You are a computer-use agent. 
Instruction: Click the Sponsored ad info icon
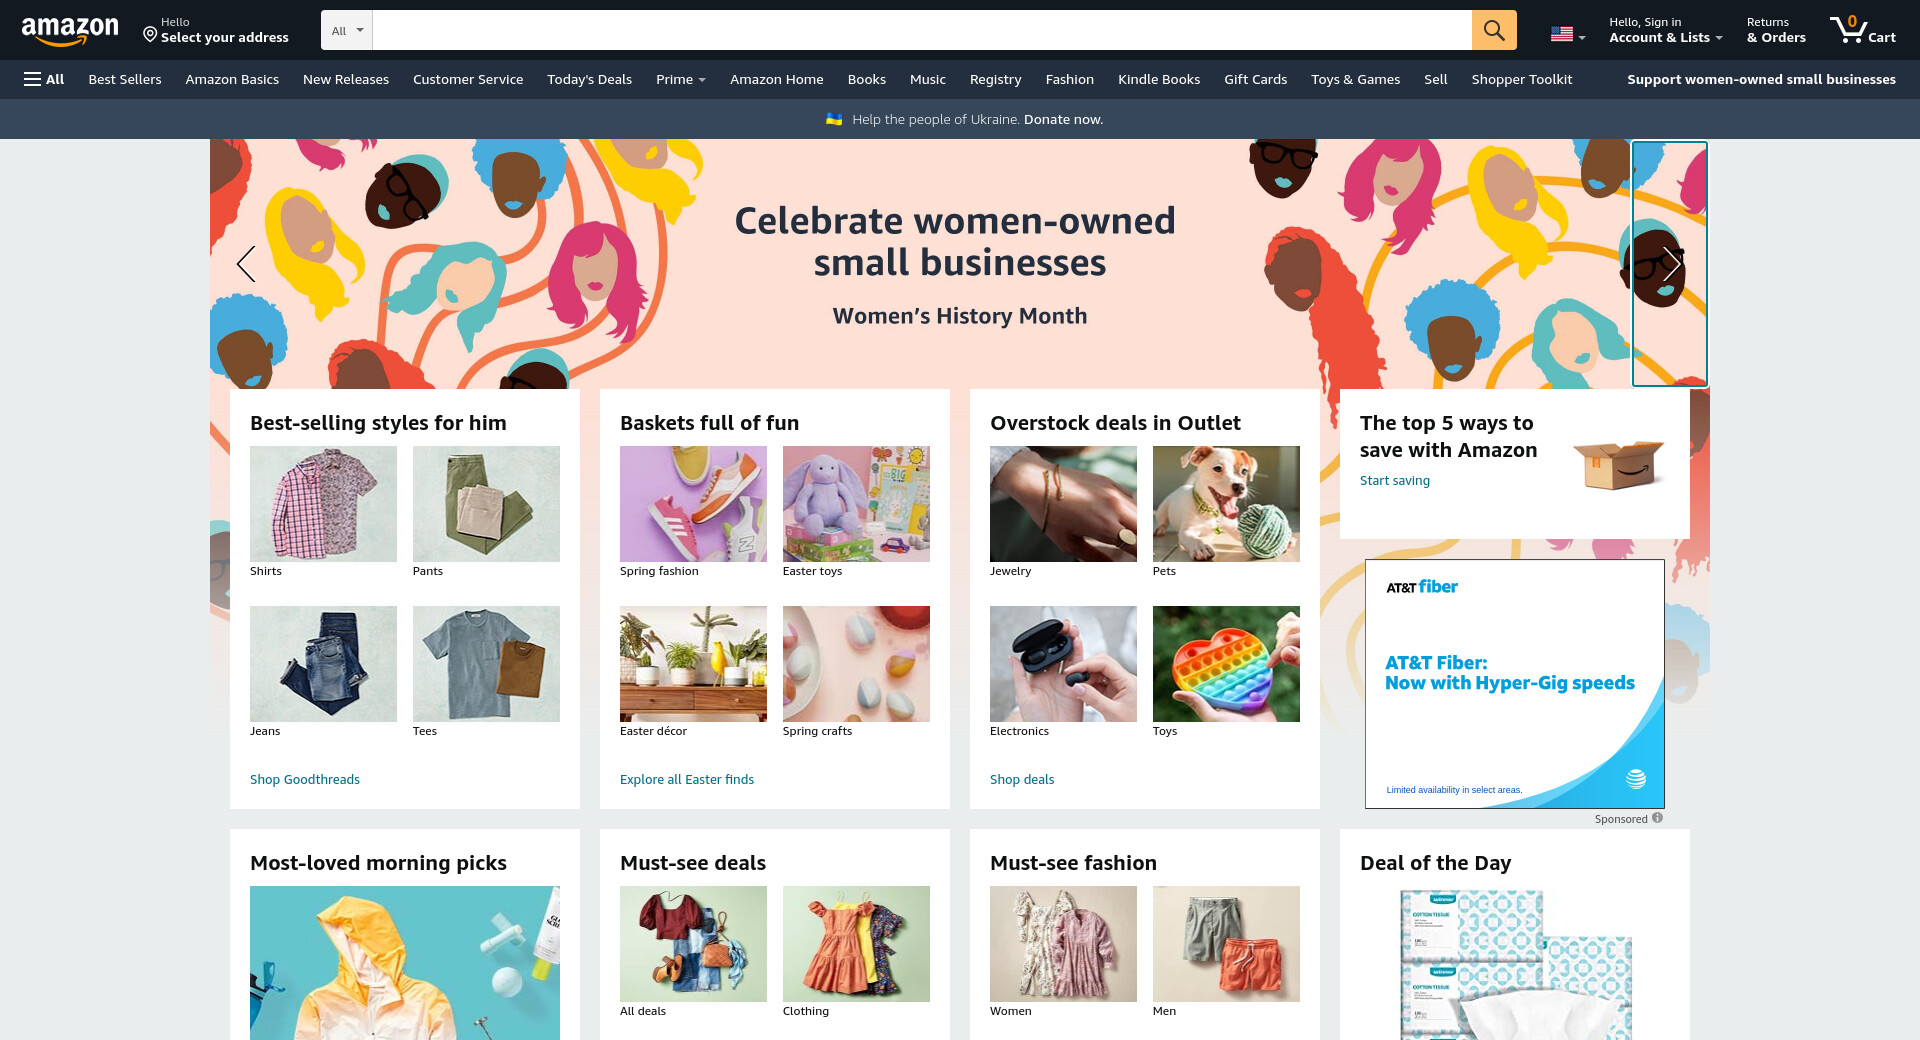tap(1657, 818)
